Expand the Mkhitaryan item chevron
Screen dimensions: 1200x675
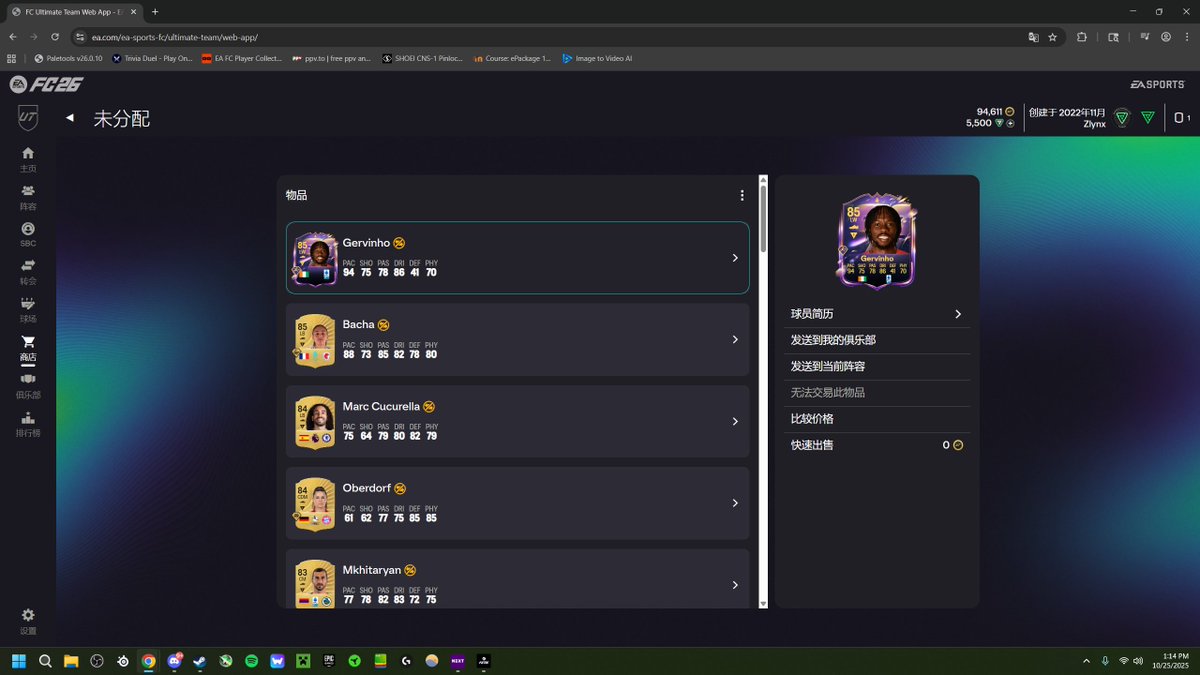(735, 585)
